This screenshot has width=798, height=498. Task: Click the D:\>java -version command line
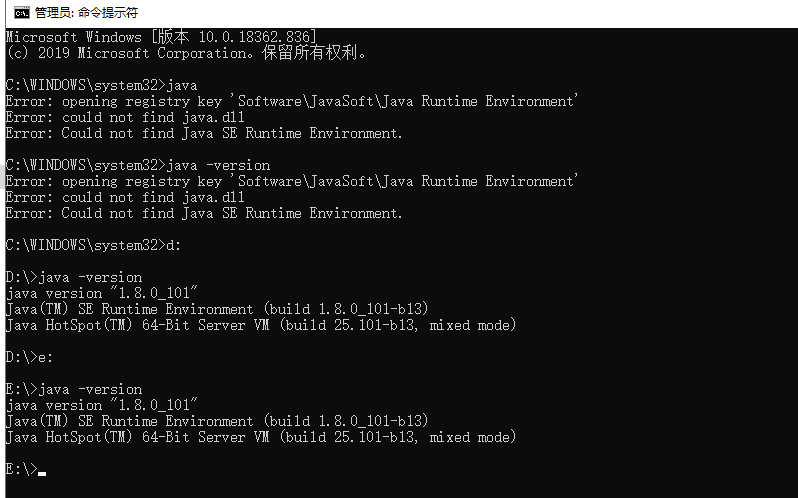pos(74,277)
